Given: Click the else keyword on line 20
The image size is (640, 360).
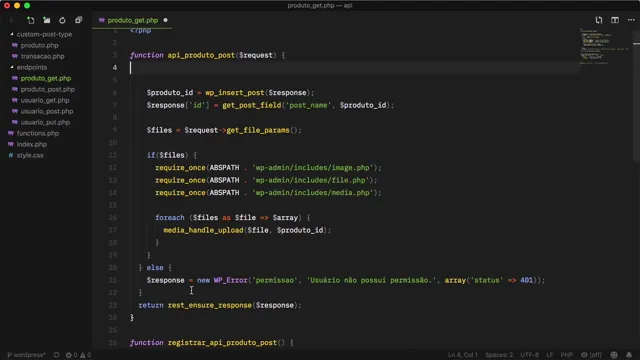Looking at the screenshot, I should 155,268.
